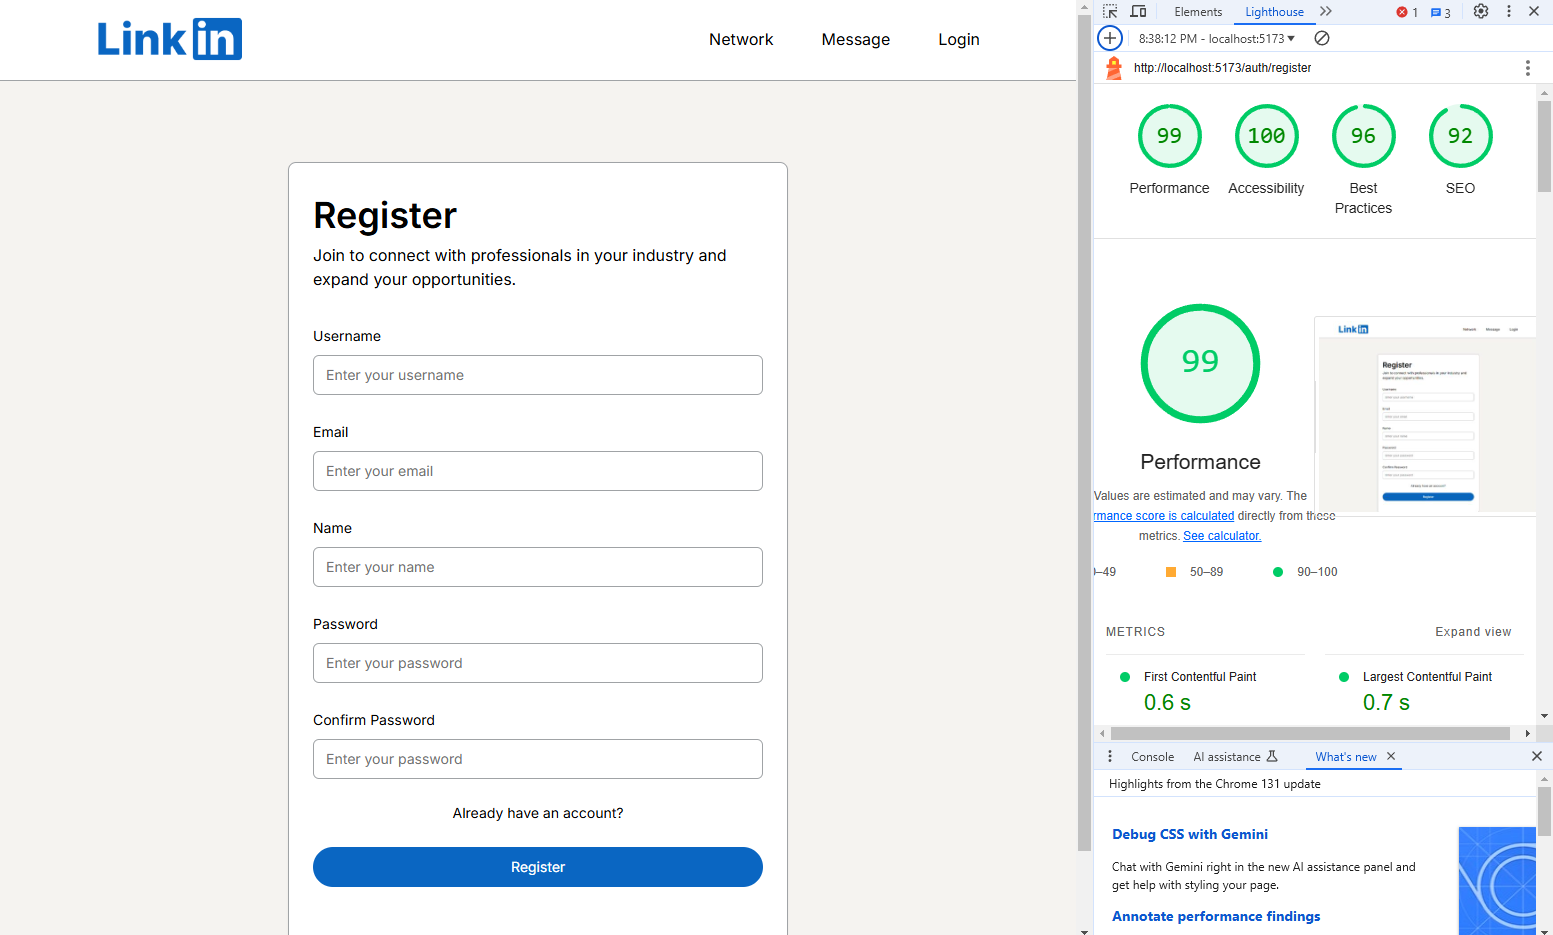Viewport: 1553px width, 935px height.
Task: Click the Lighthouse panel scroll-left arrow
Action: 1102,733
